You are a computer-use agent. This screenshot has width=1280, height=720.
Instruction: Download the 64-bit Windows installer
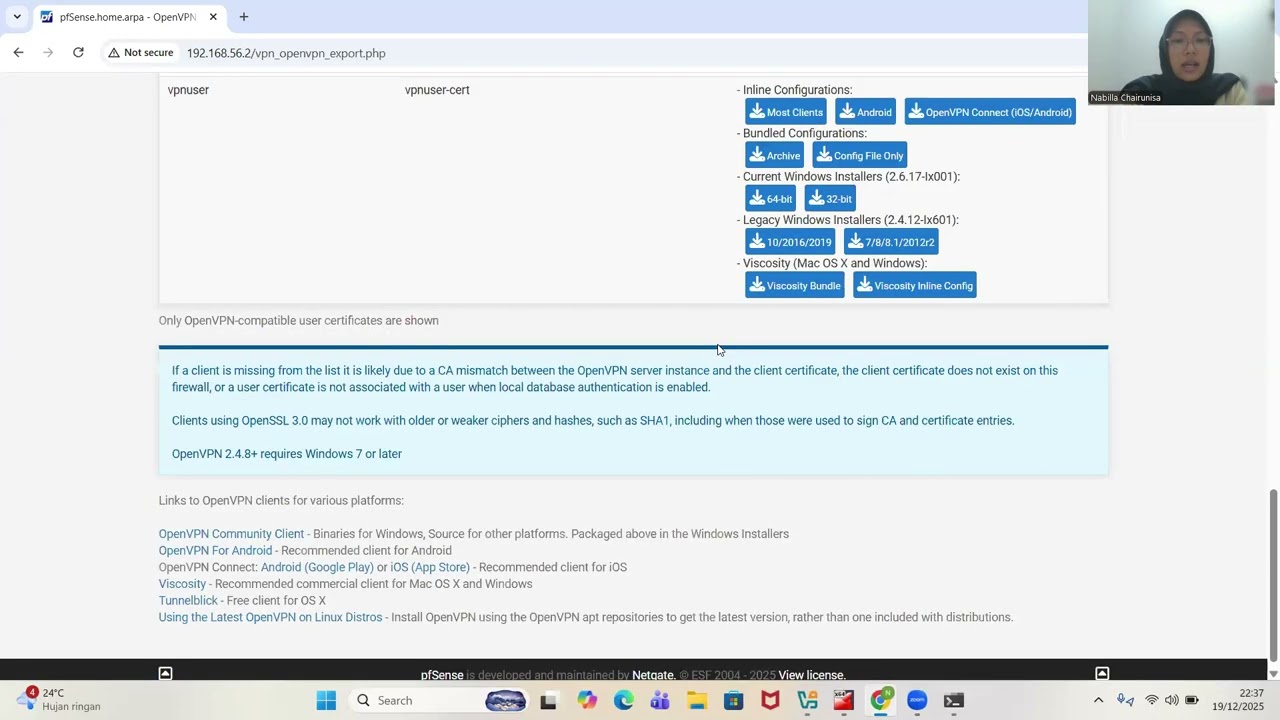(x=770, y=198)
